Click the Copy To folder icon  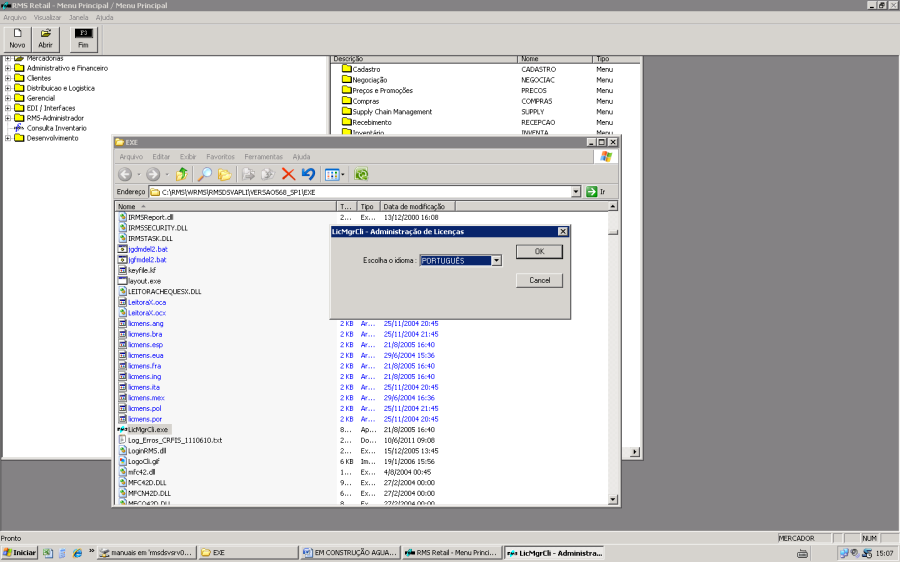pos(268,174)
